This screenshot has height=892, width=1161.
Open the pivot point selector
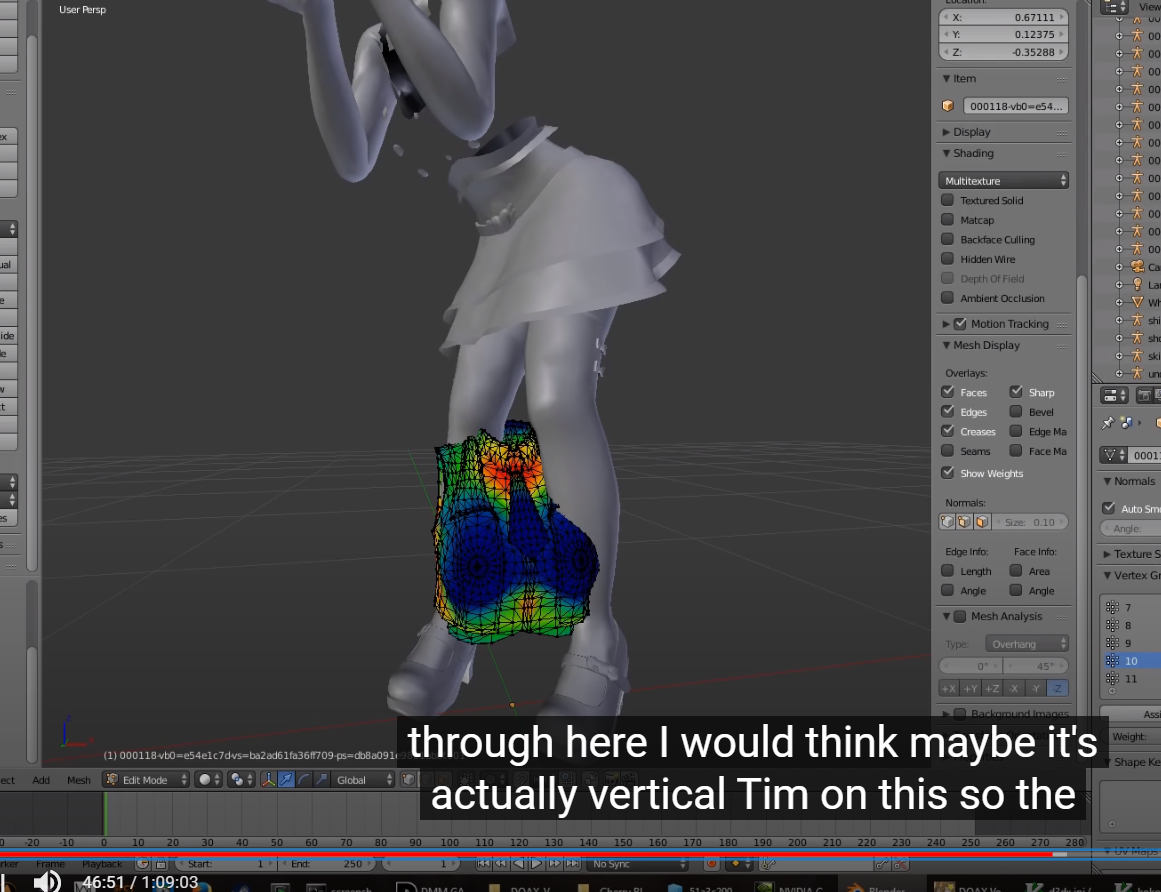(240, 779)
